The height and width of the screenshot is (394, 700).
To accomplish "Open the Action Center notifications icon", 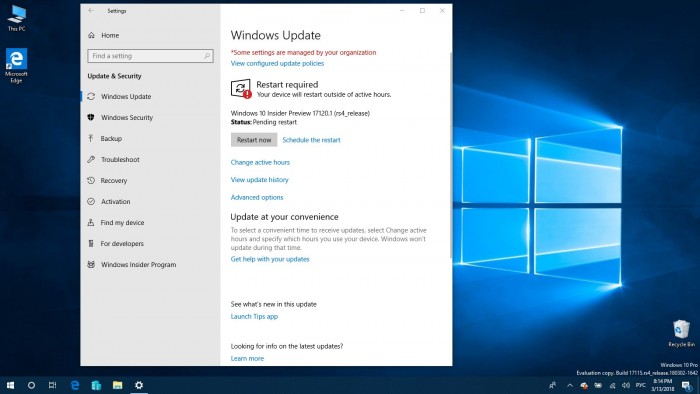I will pos(686,385).
